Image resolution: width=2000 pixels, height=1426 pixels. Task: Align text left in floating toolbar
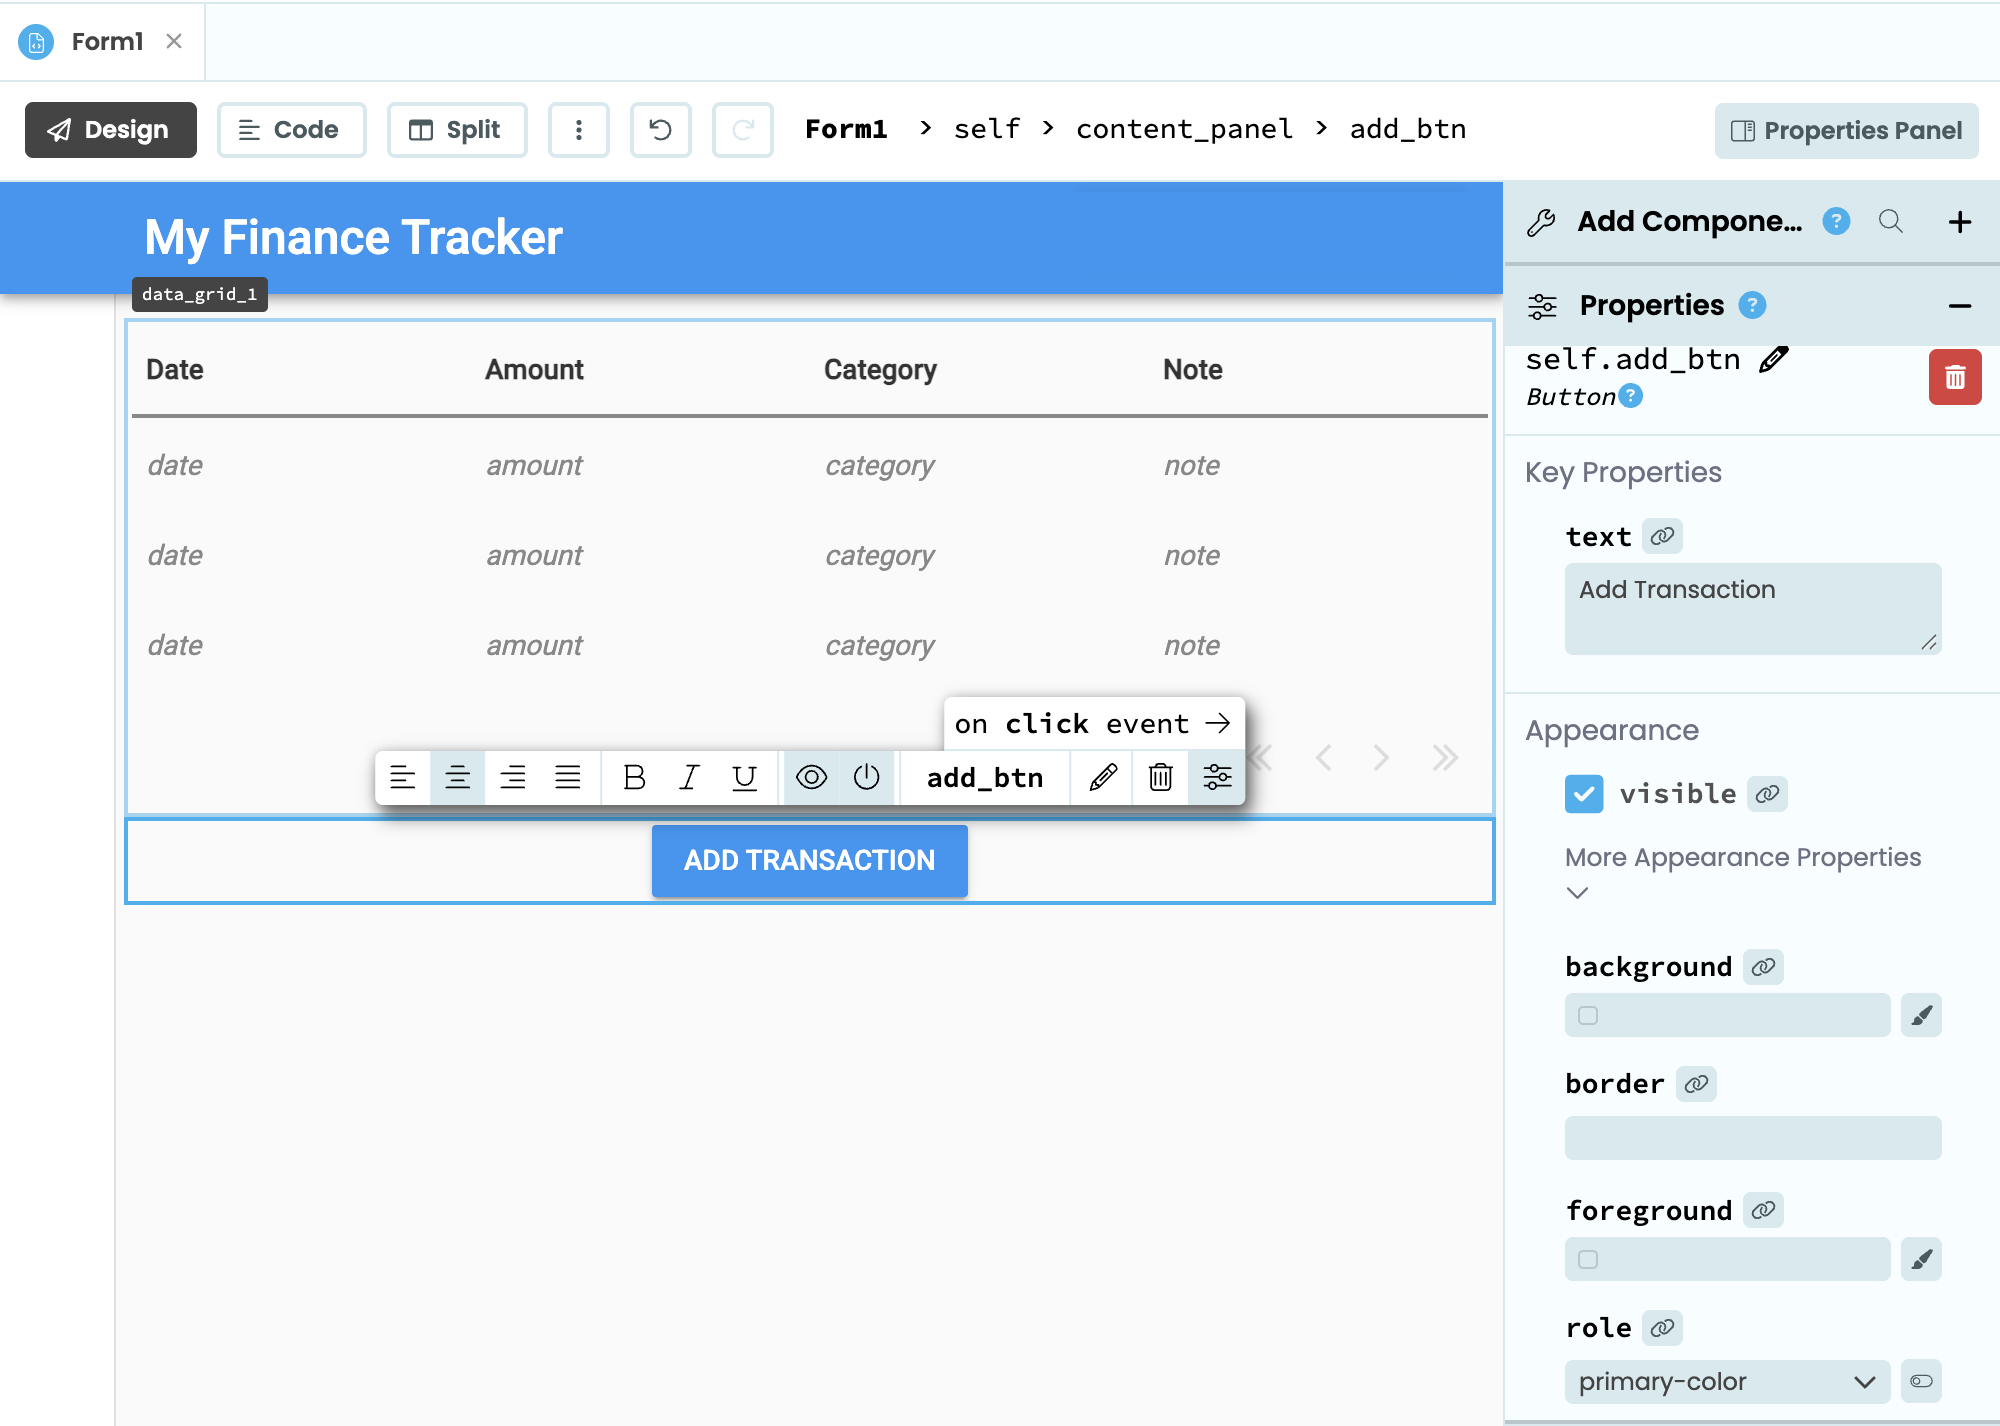[402, 777]
